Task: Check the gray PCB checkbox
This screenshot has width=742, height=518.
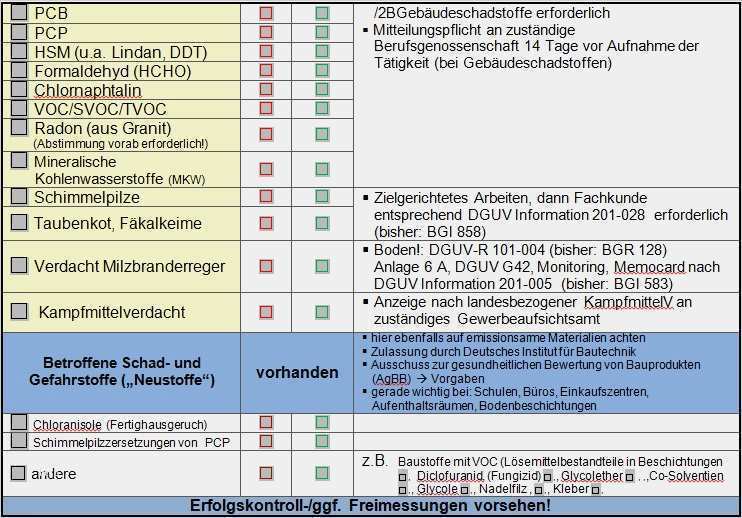Action: [x=19, y=12]
